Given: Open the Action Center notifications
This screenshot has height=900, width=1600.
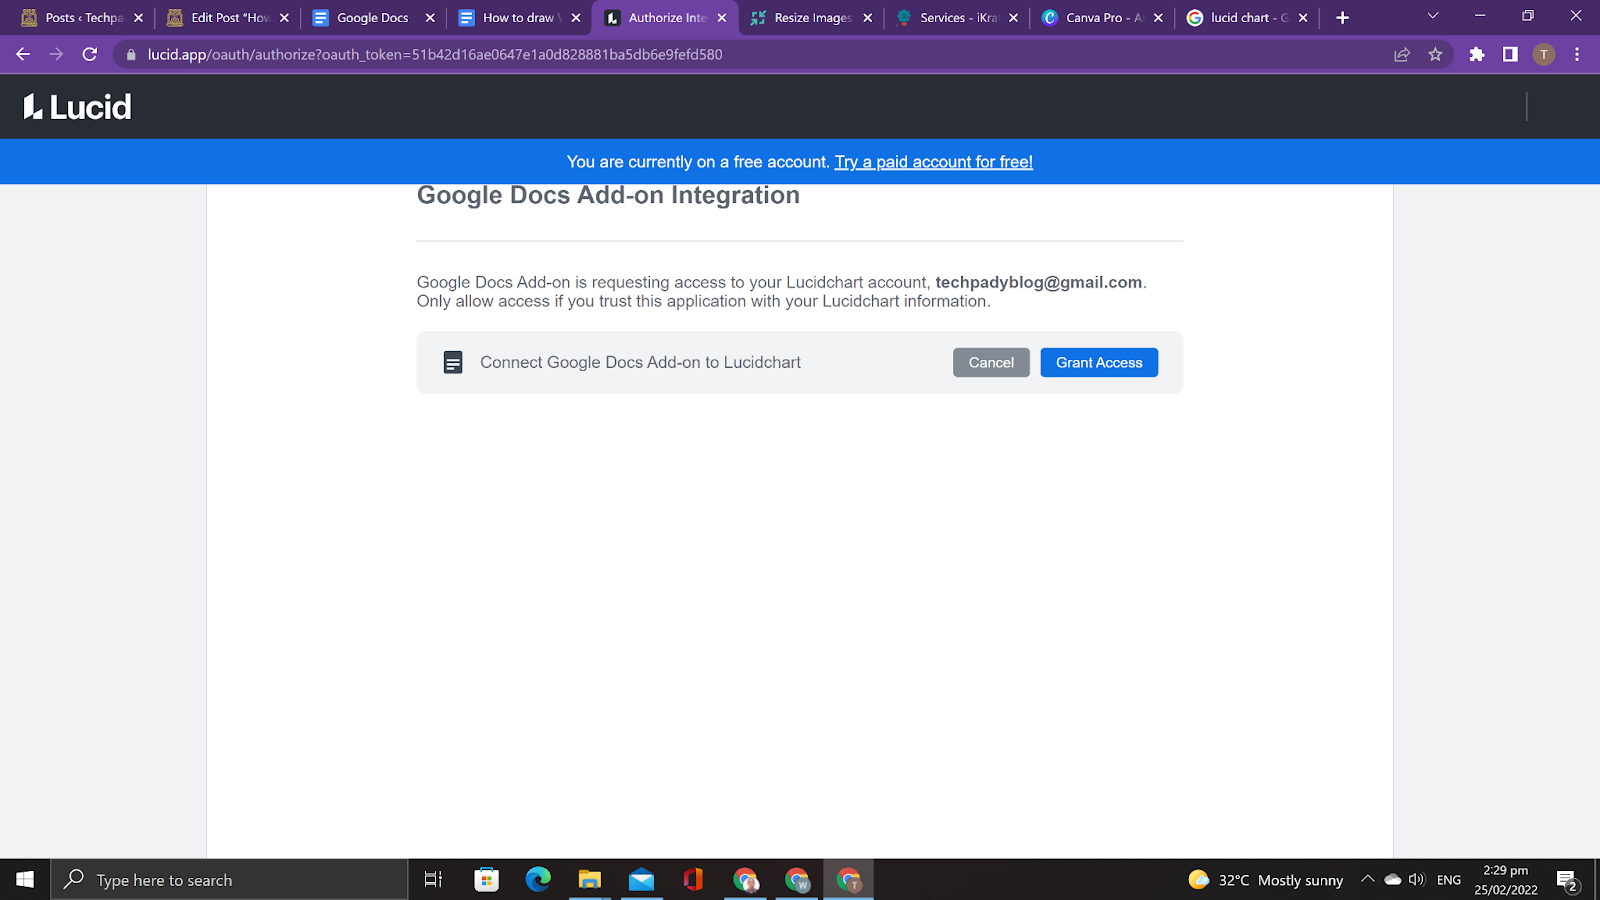Looking at the screenshot, I should click(x=1567, y=880).
